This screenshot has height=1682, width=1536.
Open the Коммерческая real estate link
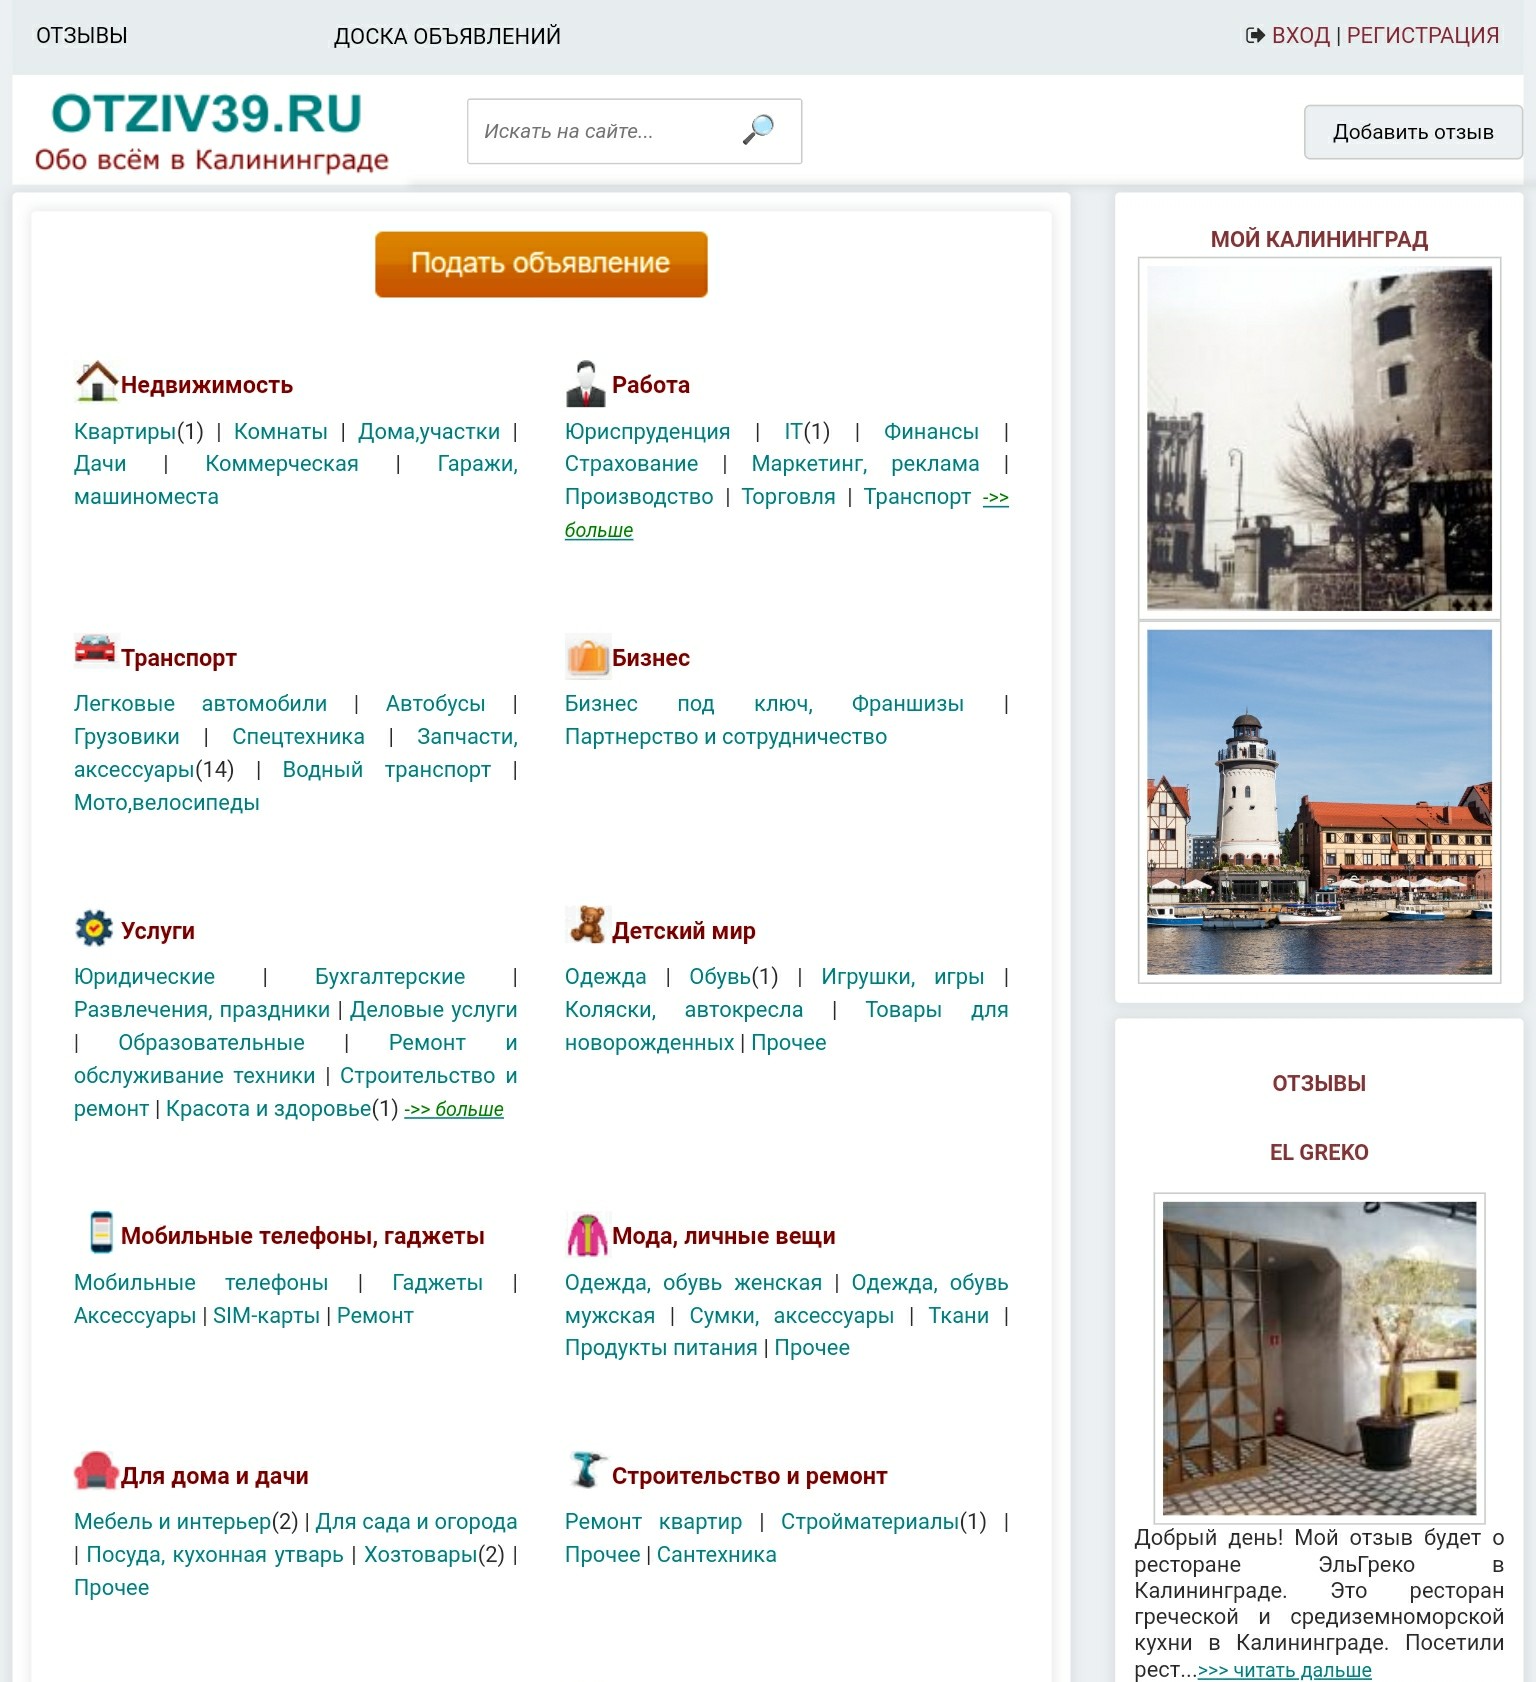point(282,463)
